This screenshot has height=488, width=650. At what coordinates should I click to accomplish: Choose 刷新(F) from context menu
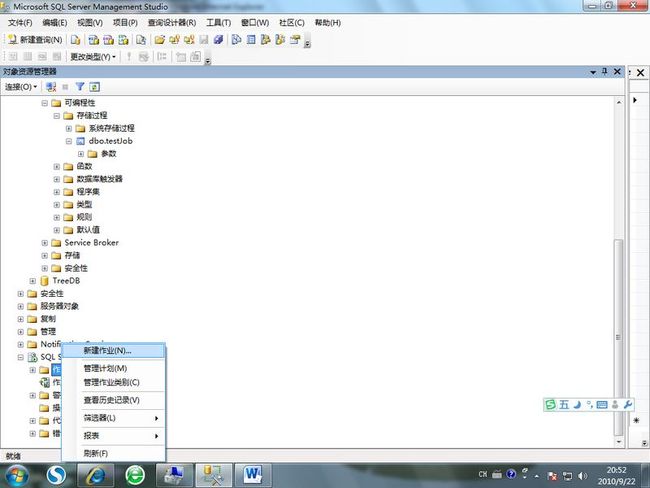(x=113, y=453)
